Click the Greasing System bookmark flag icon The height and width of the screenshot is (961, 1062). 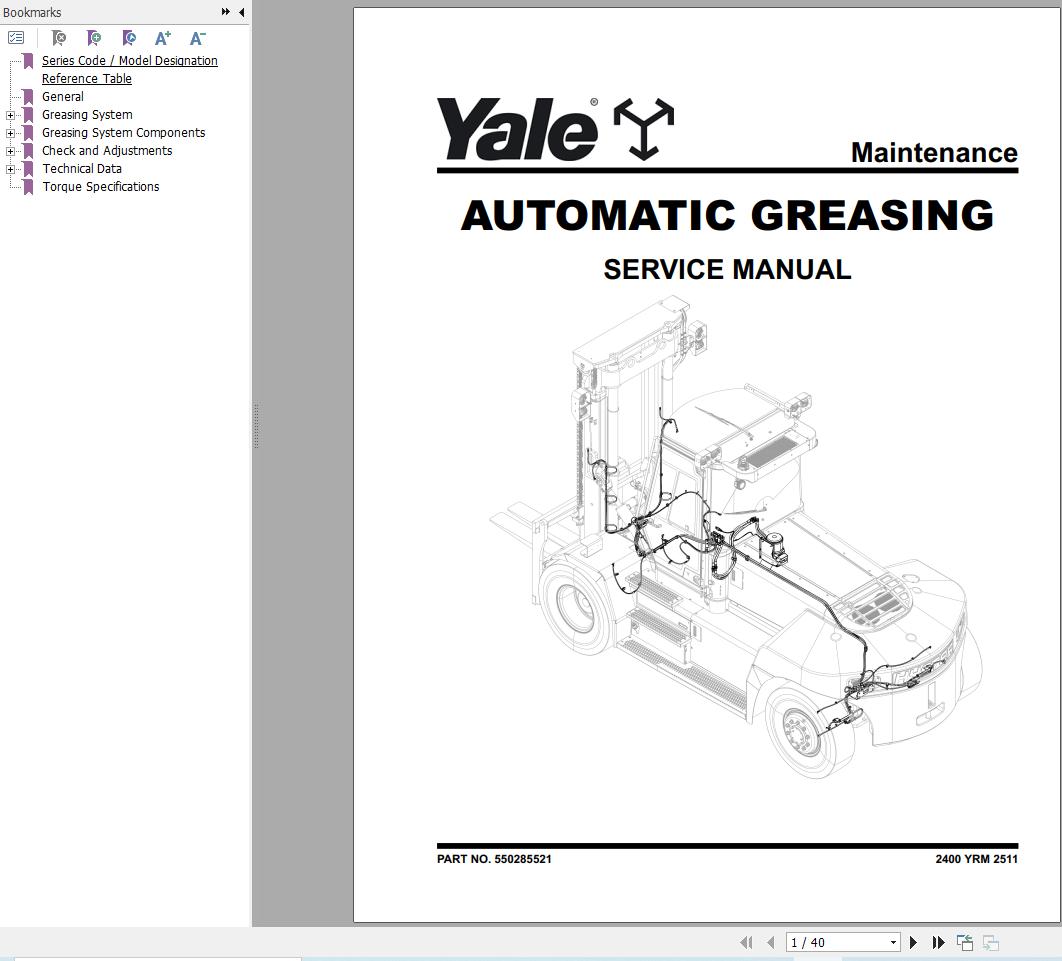point(27,114)
